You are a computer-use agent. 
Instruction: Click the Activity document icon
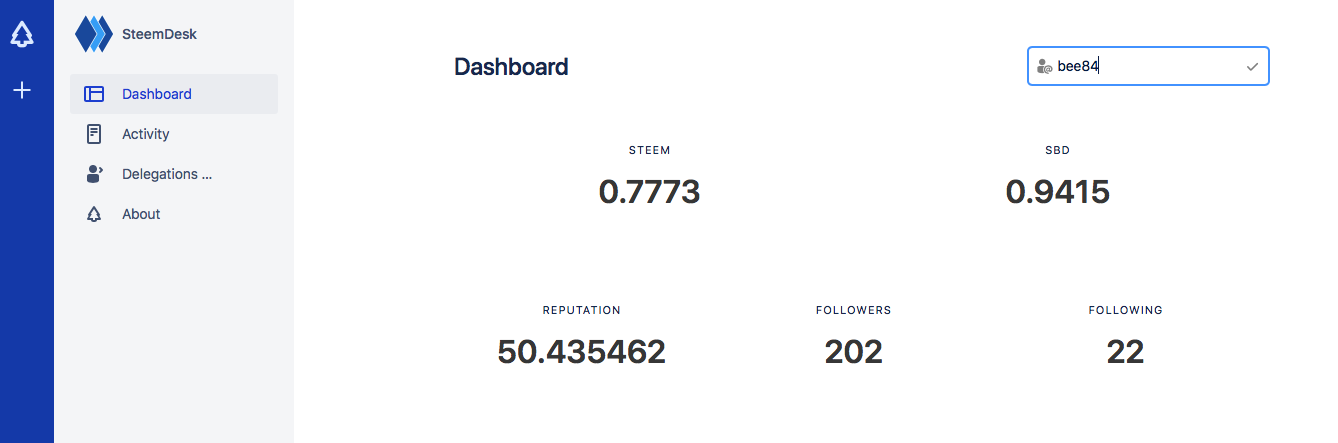[94, 134]
